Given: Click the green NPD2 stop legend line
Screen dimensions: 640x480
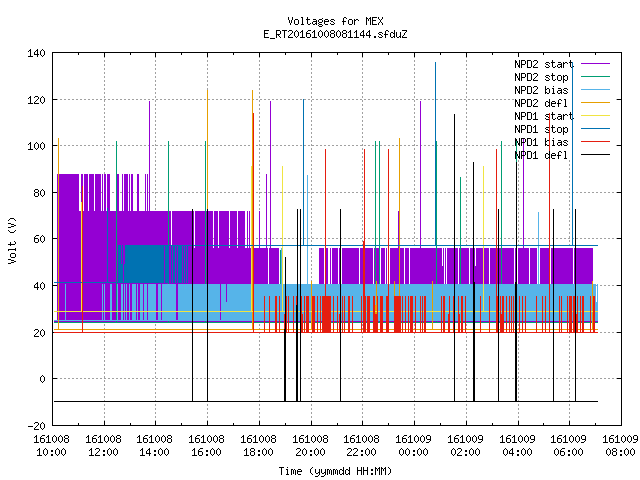Looking at the screenshot, I should pos(595,77).
